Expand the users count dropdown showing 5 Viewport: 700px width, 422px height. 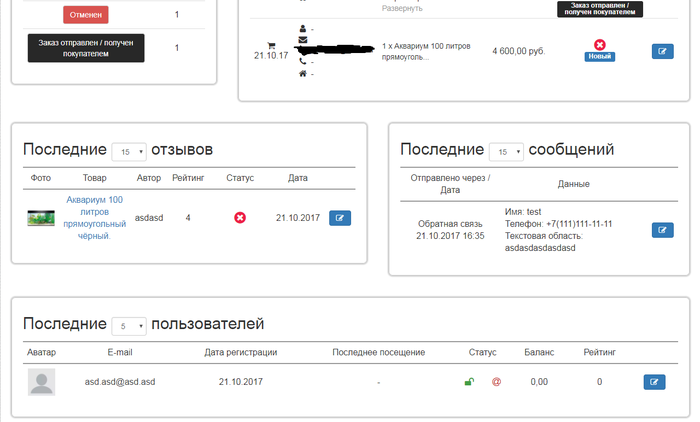pos(129,325)
